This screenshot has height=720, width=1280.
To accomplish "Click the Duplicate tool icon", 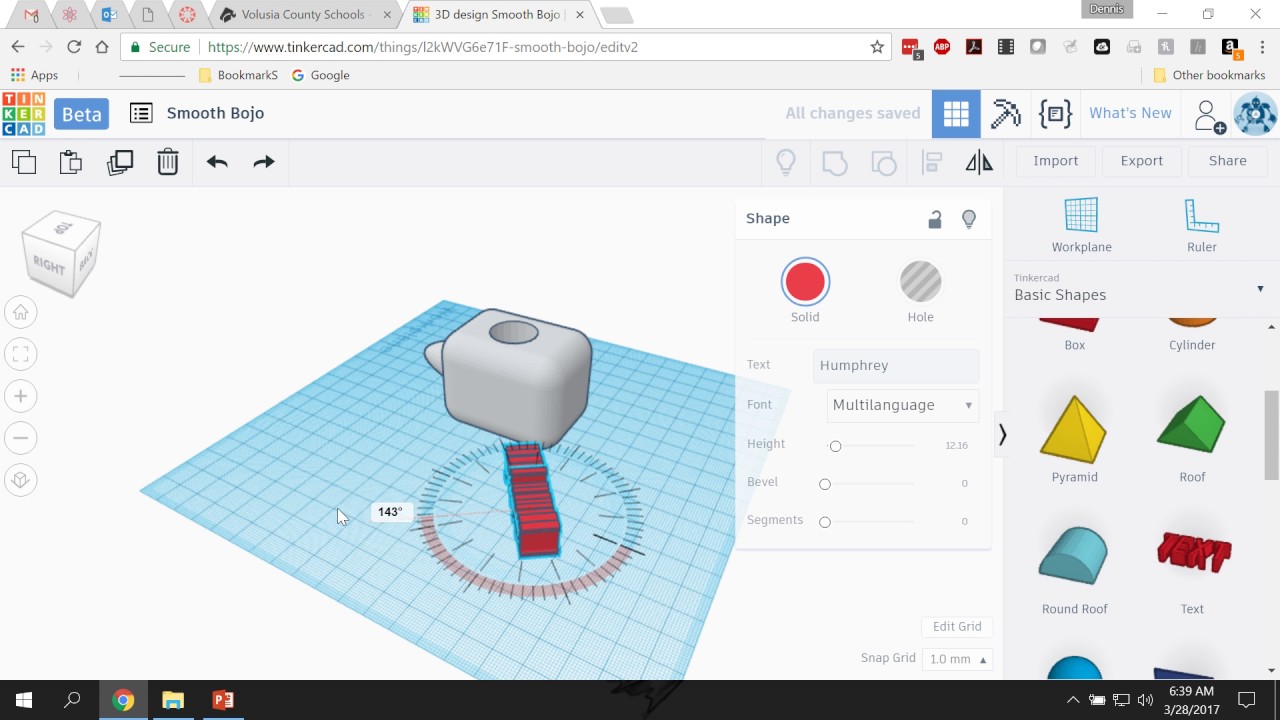I will [120, 162].
